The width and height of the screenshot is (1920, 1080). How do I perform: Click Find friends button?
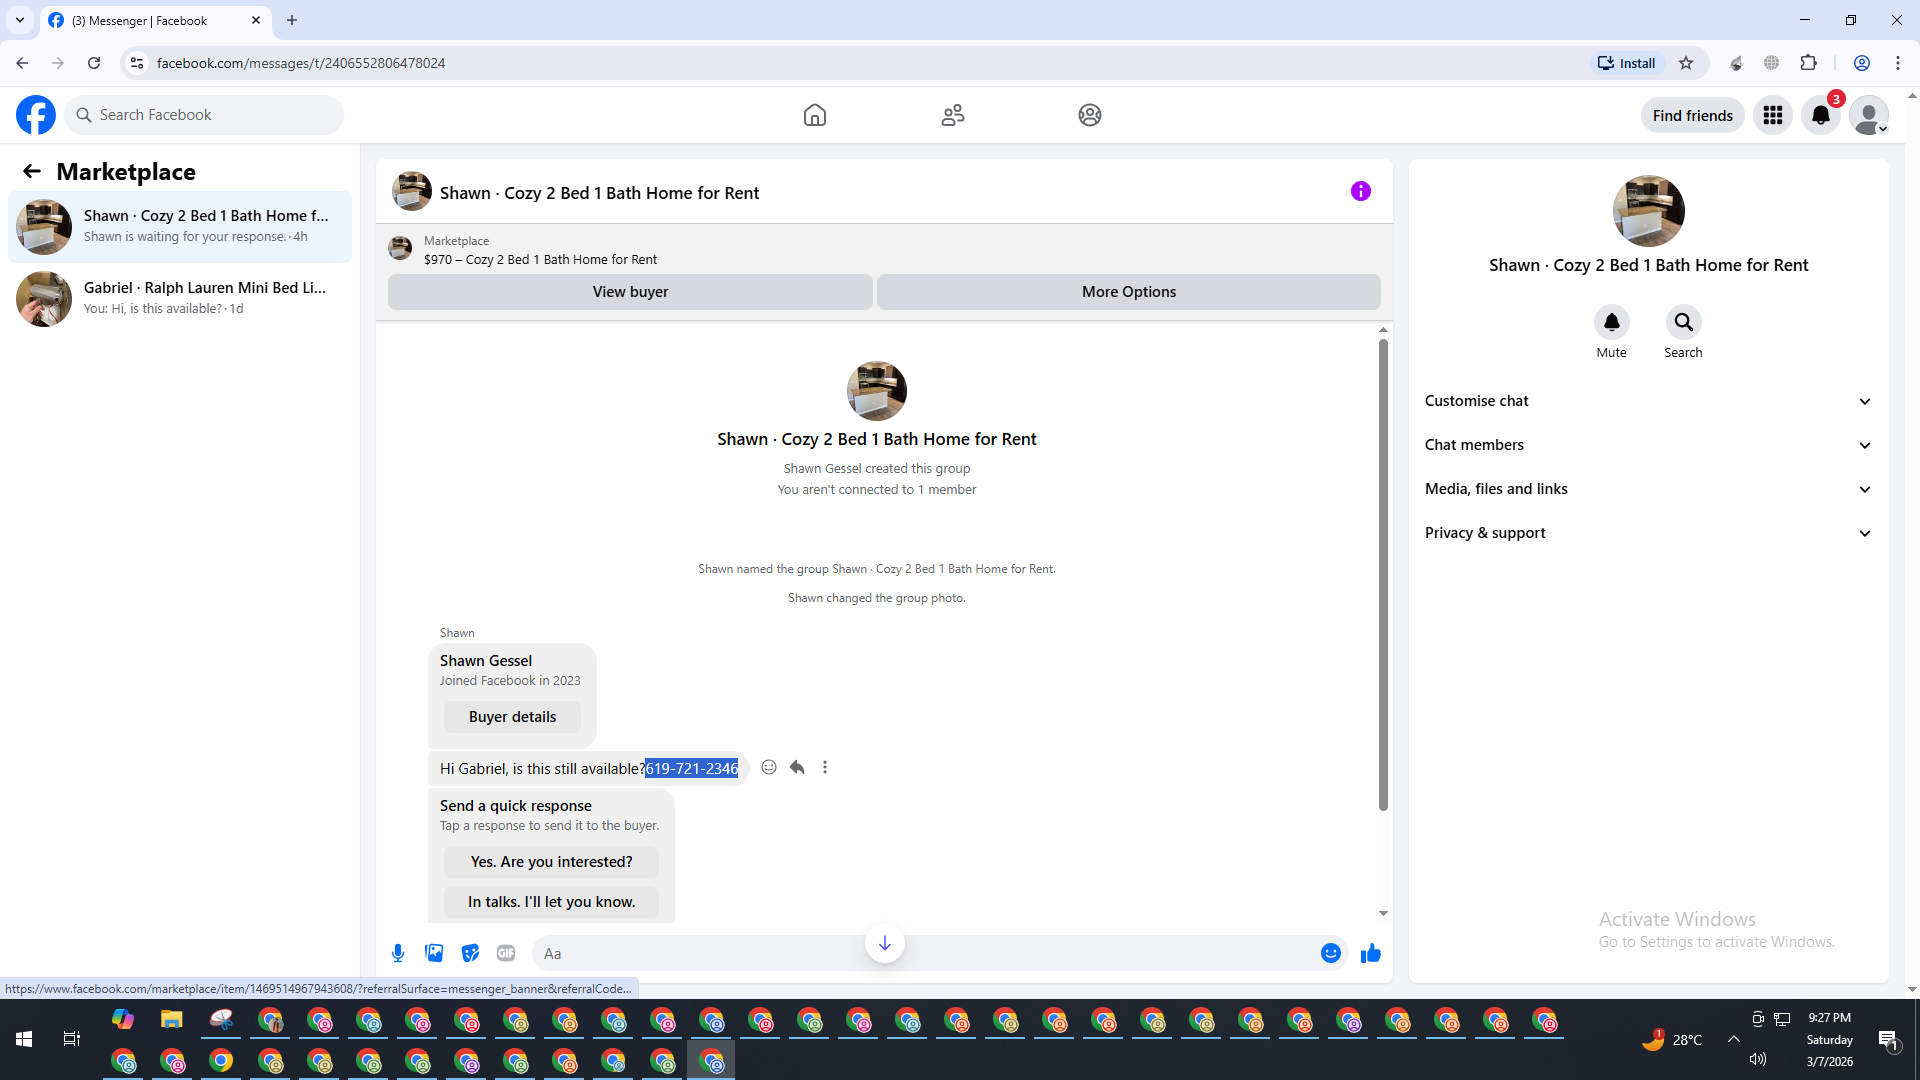tap(1693, 115)
